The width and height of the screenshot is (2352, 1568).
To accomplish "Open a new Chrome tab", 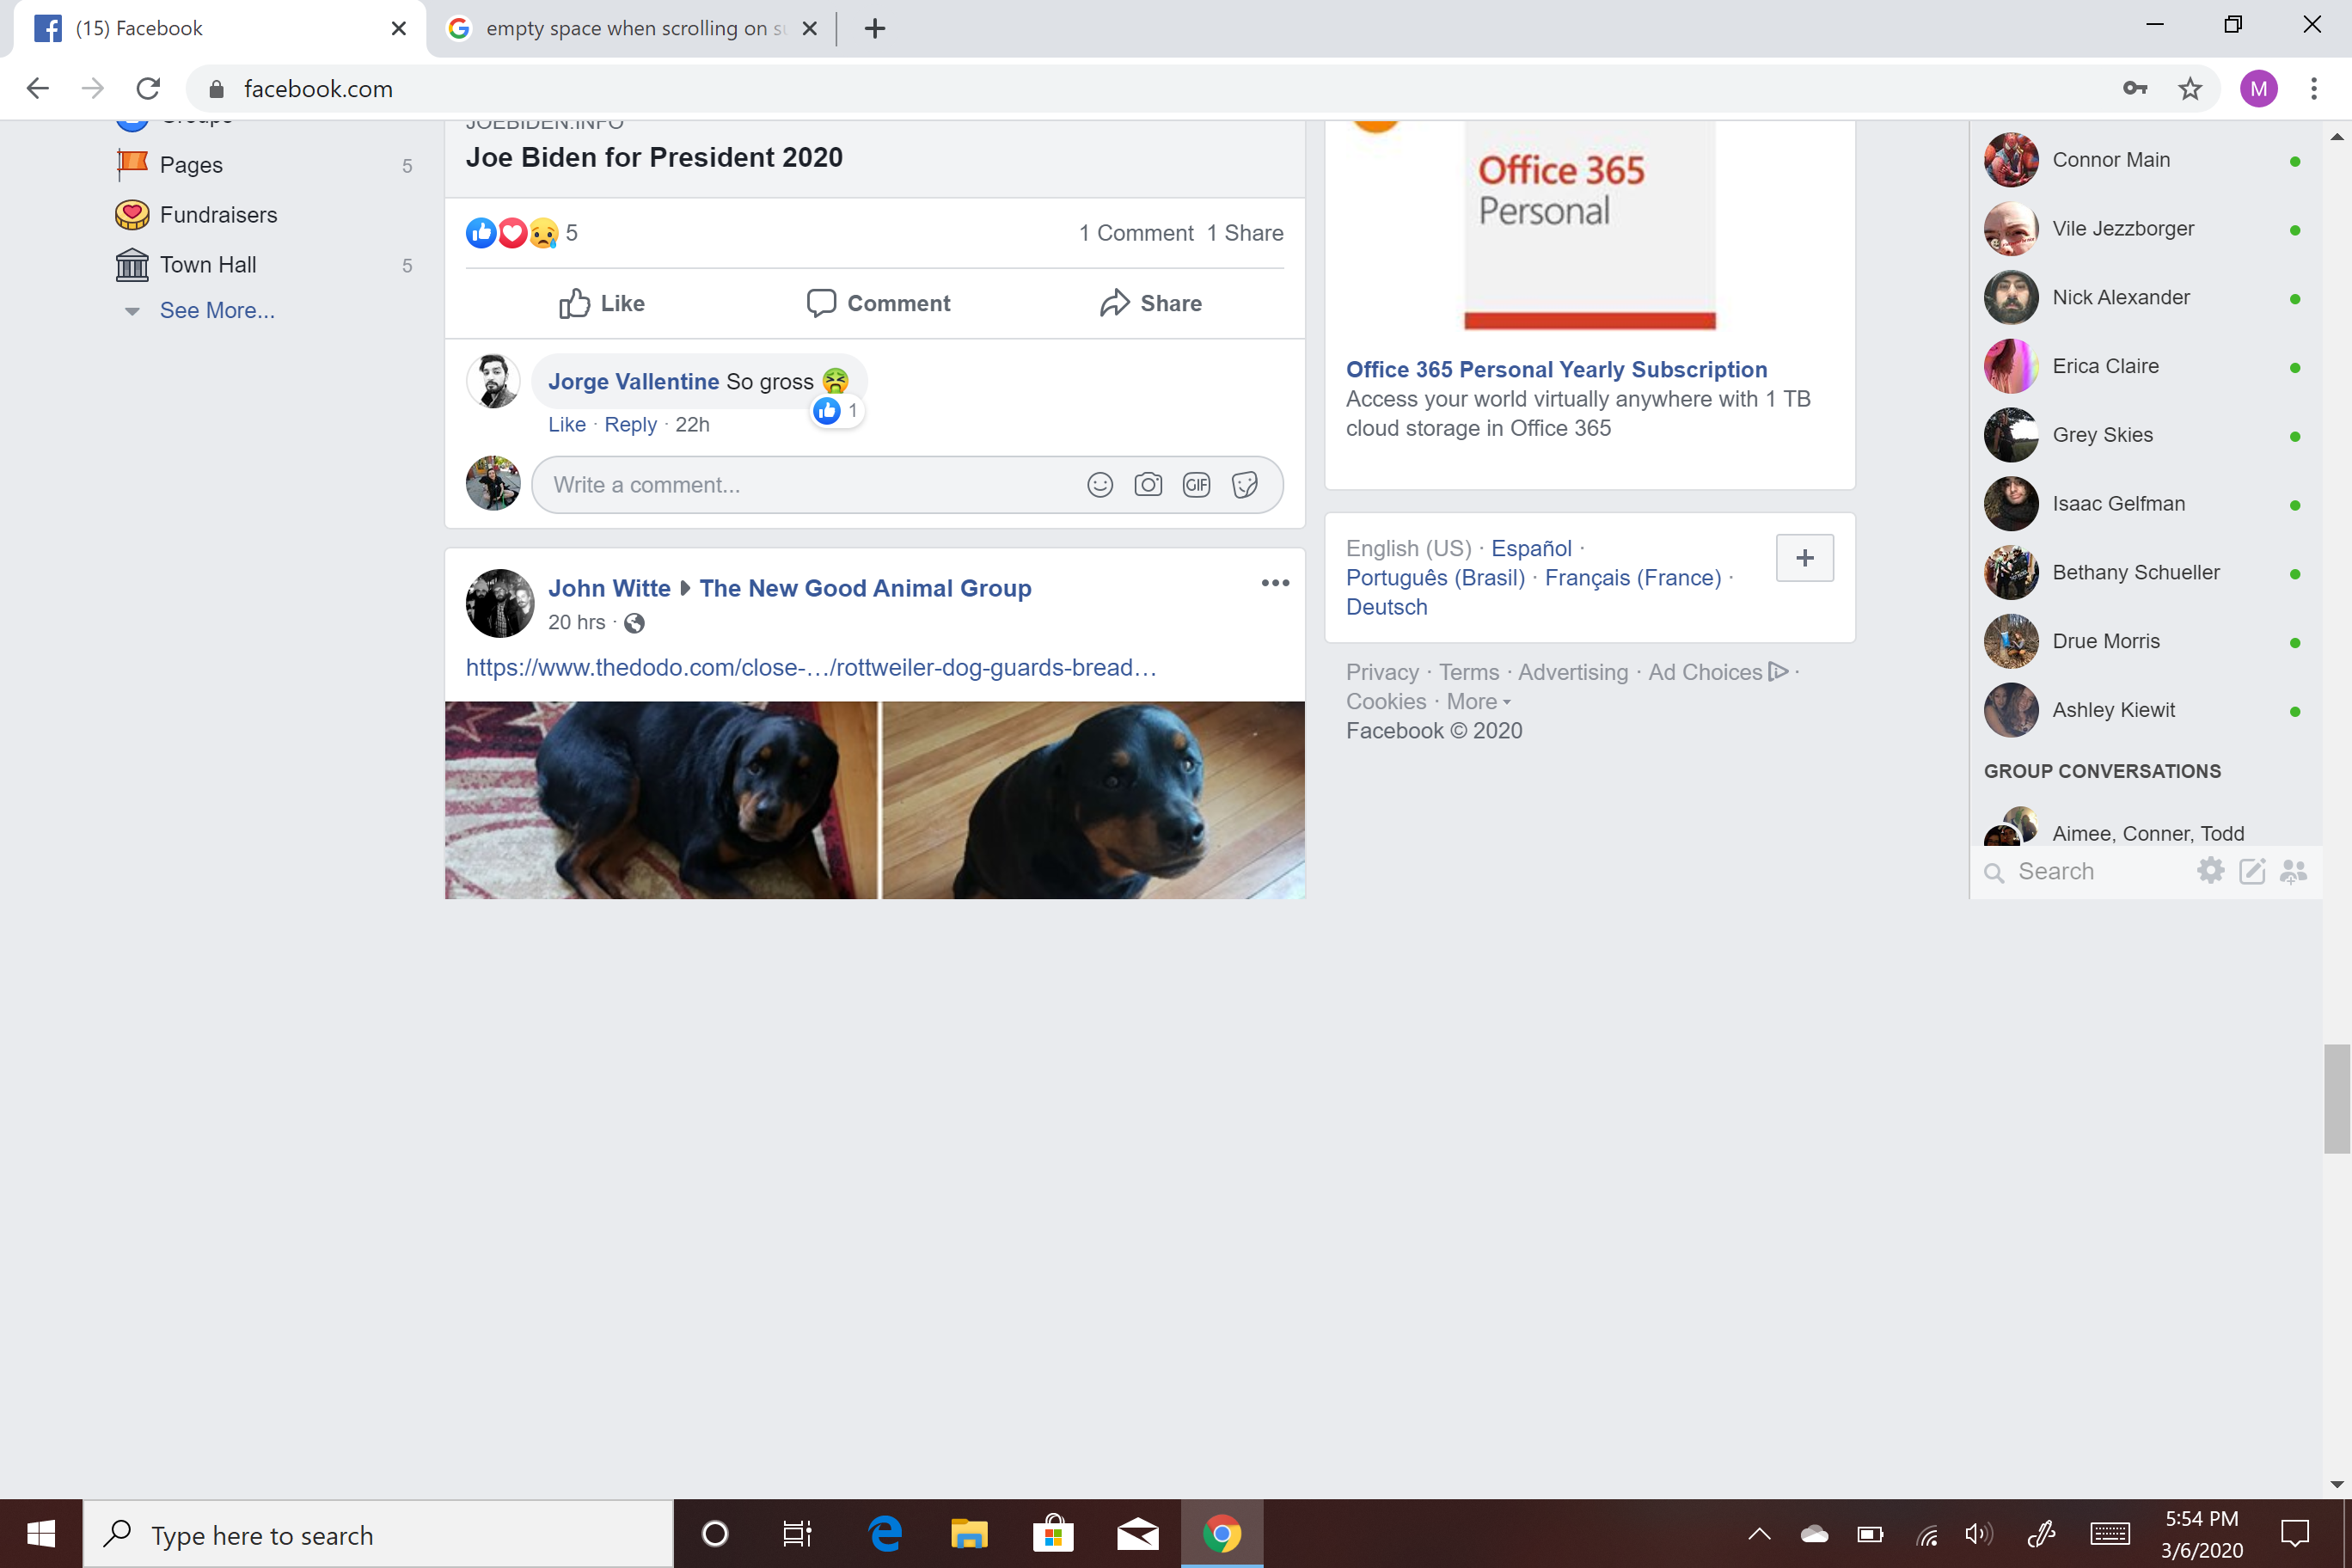I will (x=875, y=28).
